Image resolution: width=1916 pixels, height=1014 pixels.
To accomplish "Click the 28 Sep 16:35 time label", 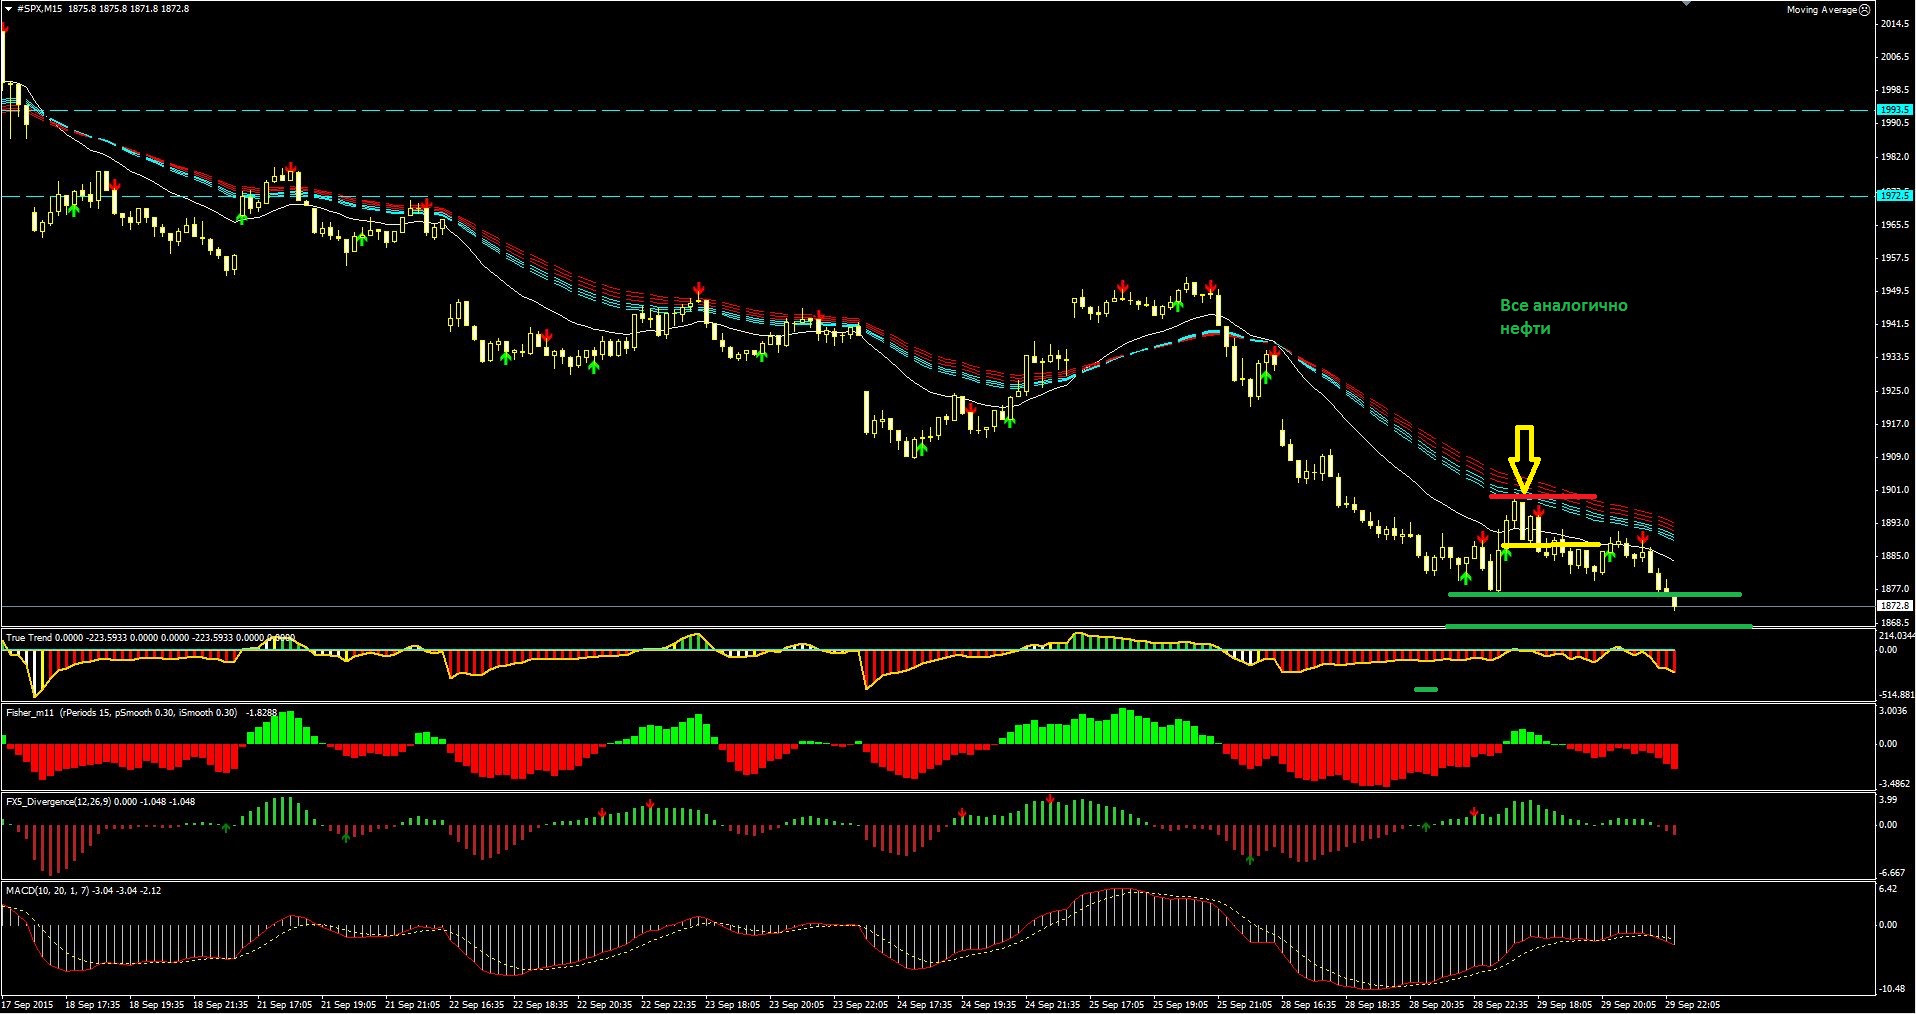I will (x=1308, y=1005).
